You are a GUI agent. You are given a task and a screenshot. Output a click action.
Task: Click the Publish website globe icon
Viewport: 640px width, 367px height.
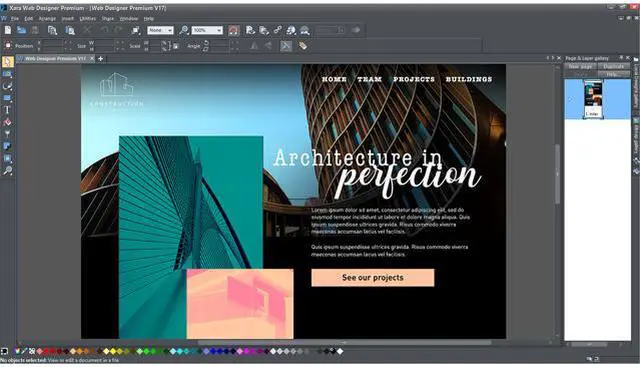(291, 30)
